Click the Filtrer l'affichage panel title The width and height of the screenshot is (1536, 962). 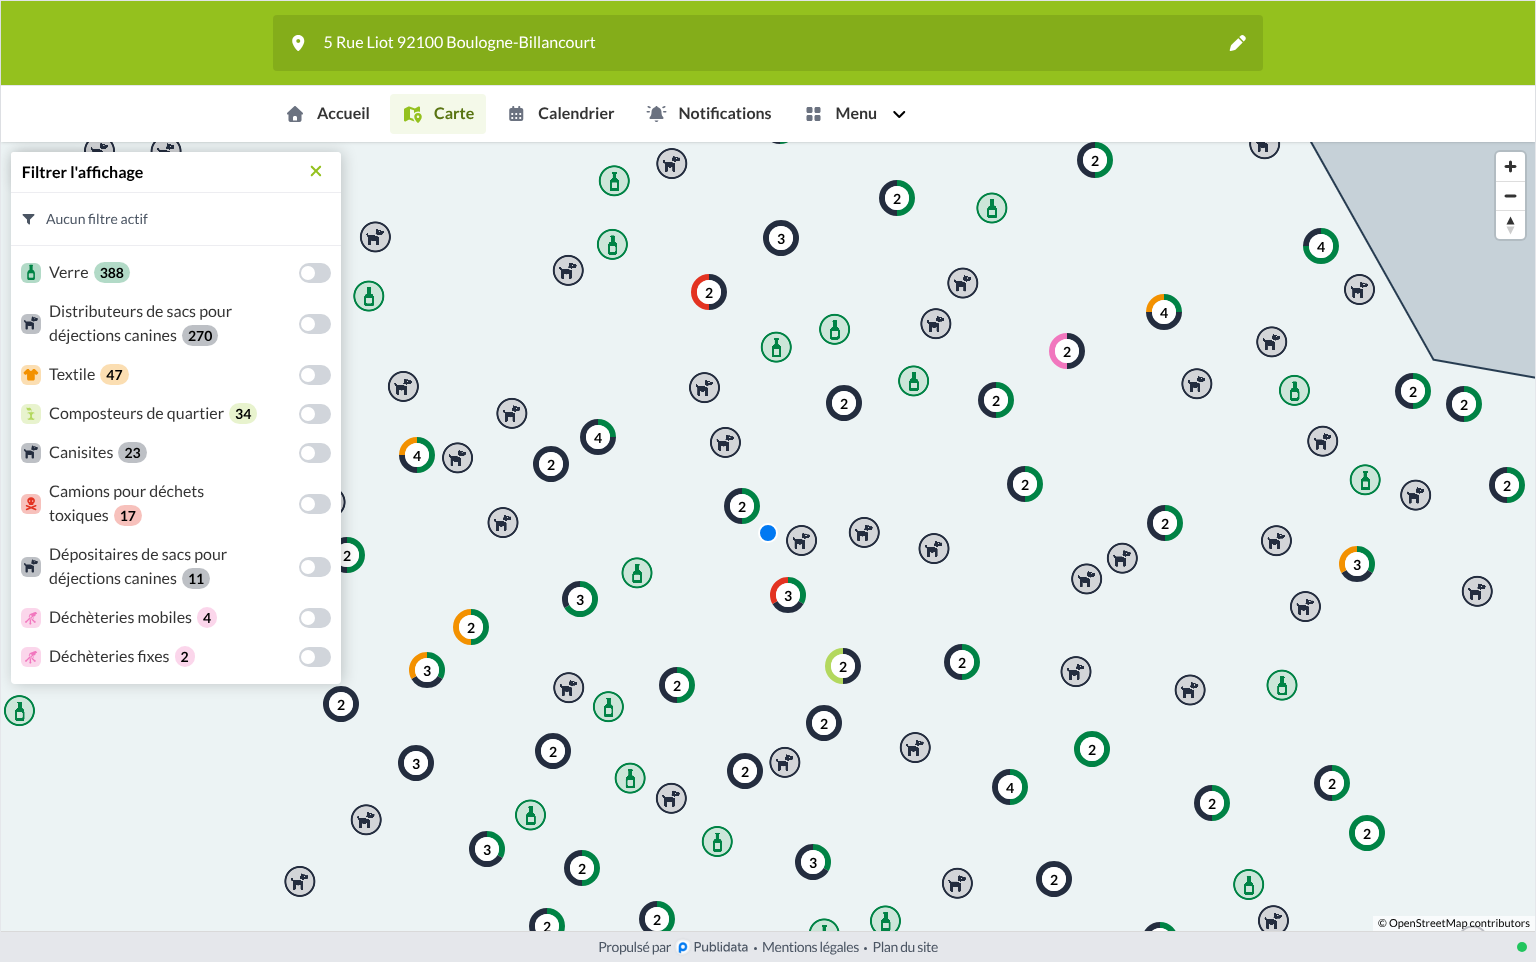pos(82,172)
